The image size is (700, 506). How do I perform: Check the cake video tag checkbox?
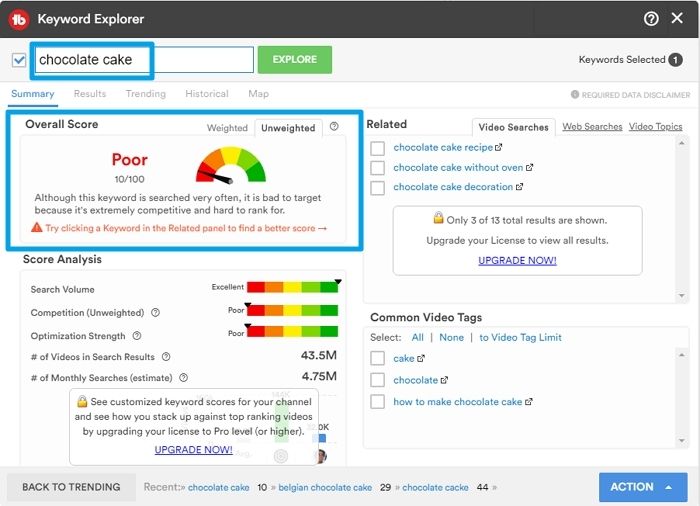(x=378, y=358)
